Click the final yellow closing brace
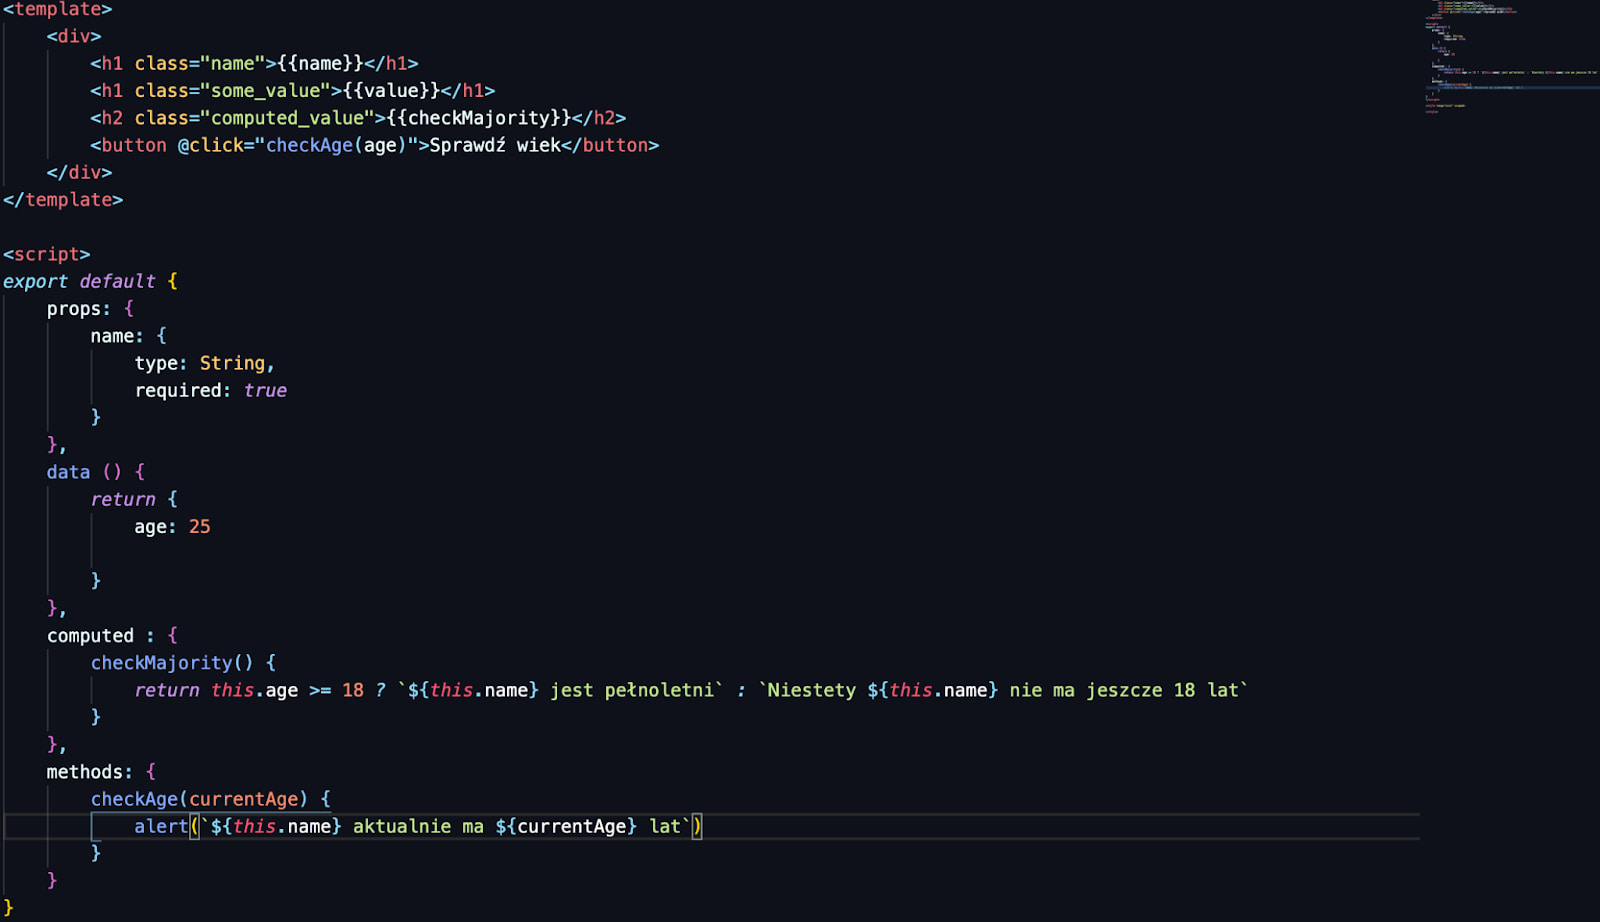 coord(8,908)
